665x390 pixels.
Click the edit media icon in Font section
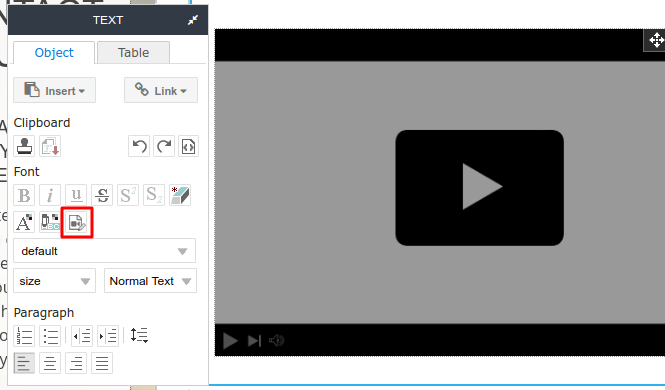pos(77,222)
